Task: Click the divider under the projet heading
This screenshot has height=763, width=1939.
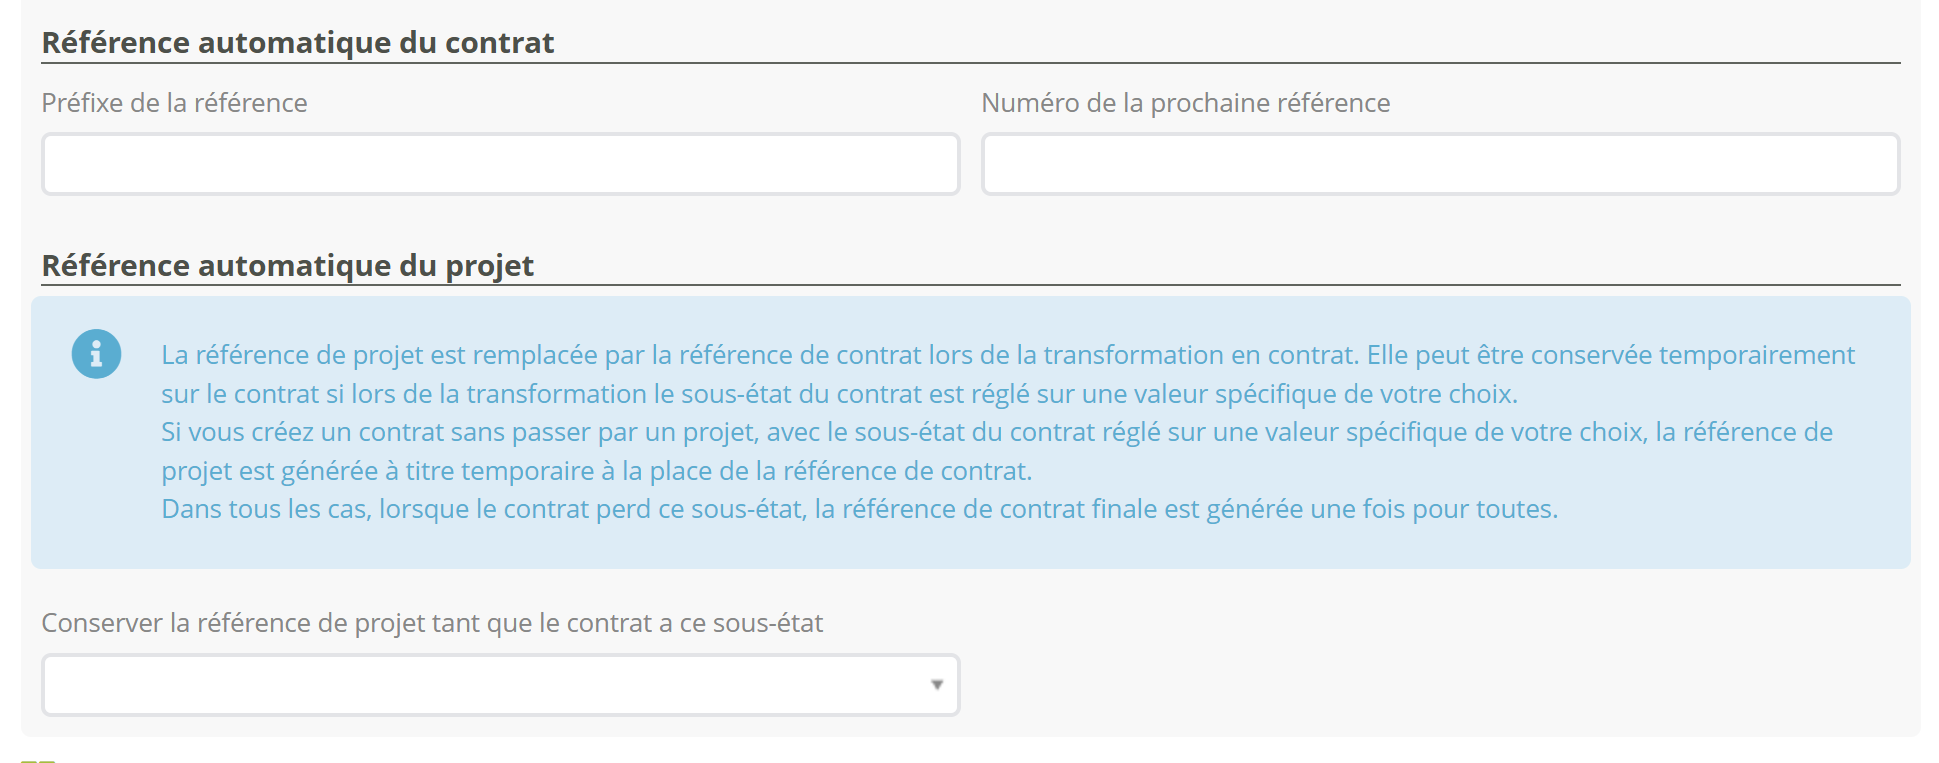Action: pyautogui.click(x=971, y=285)
